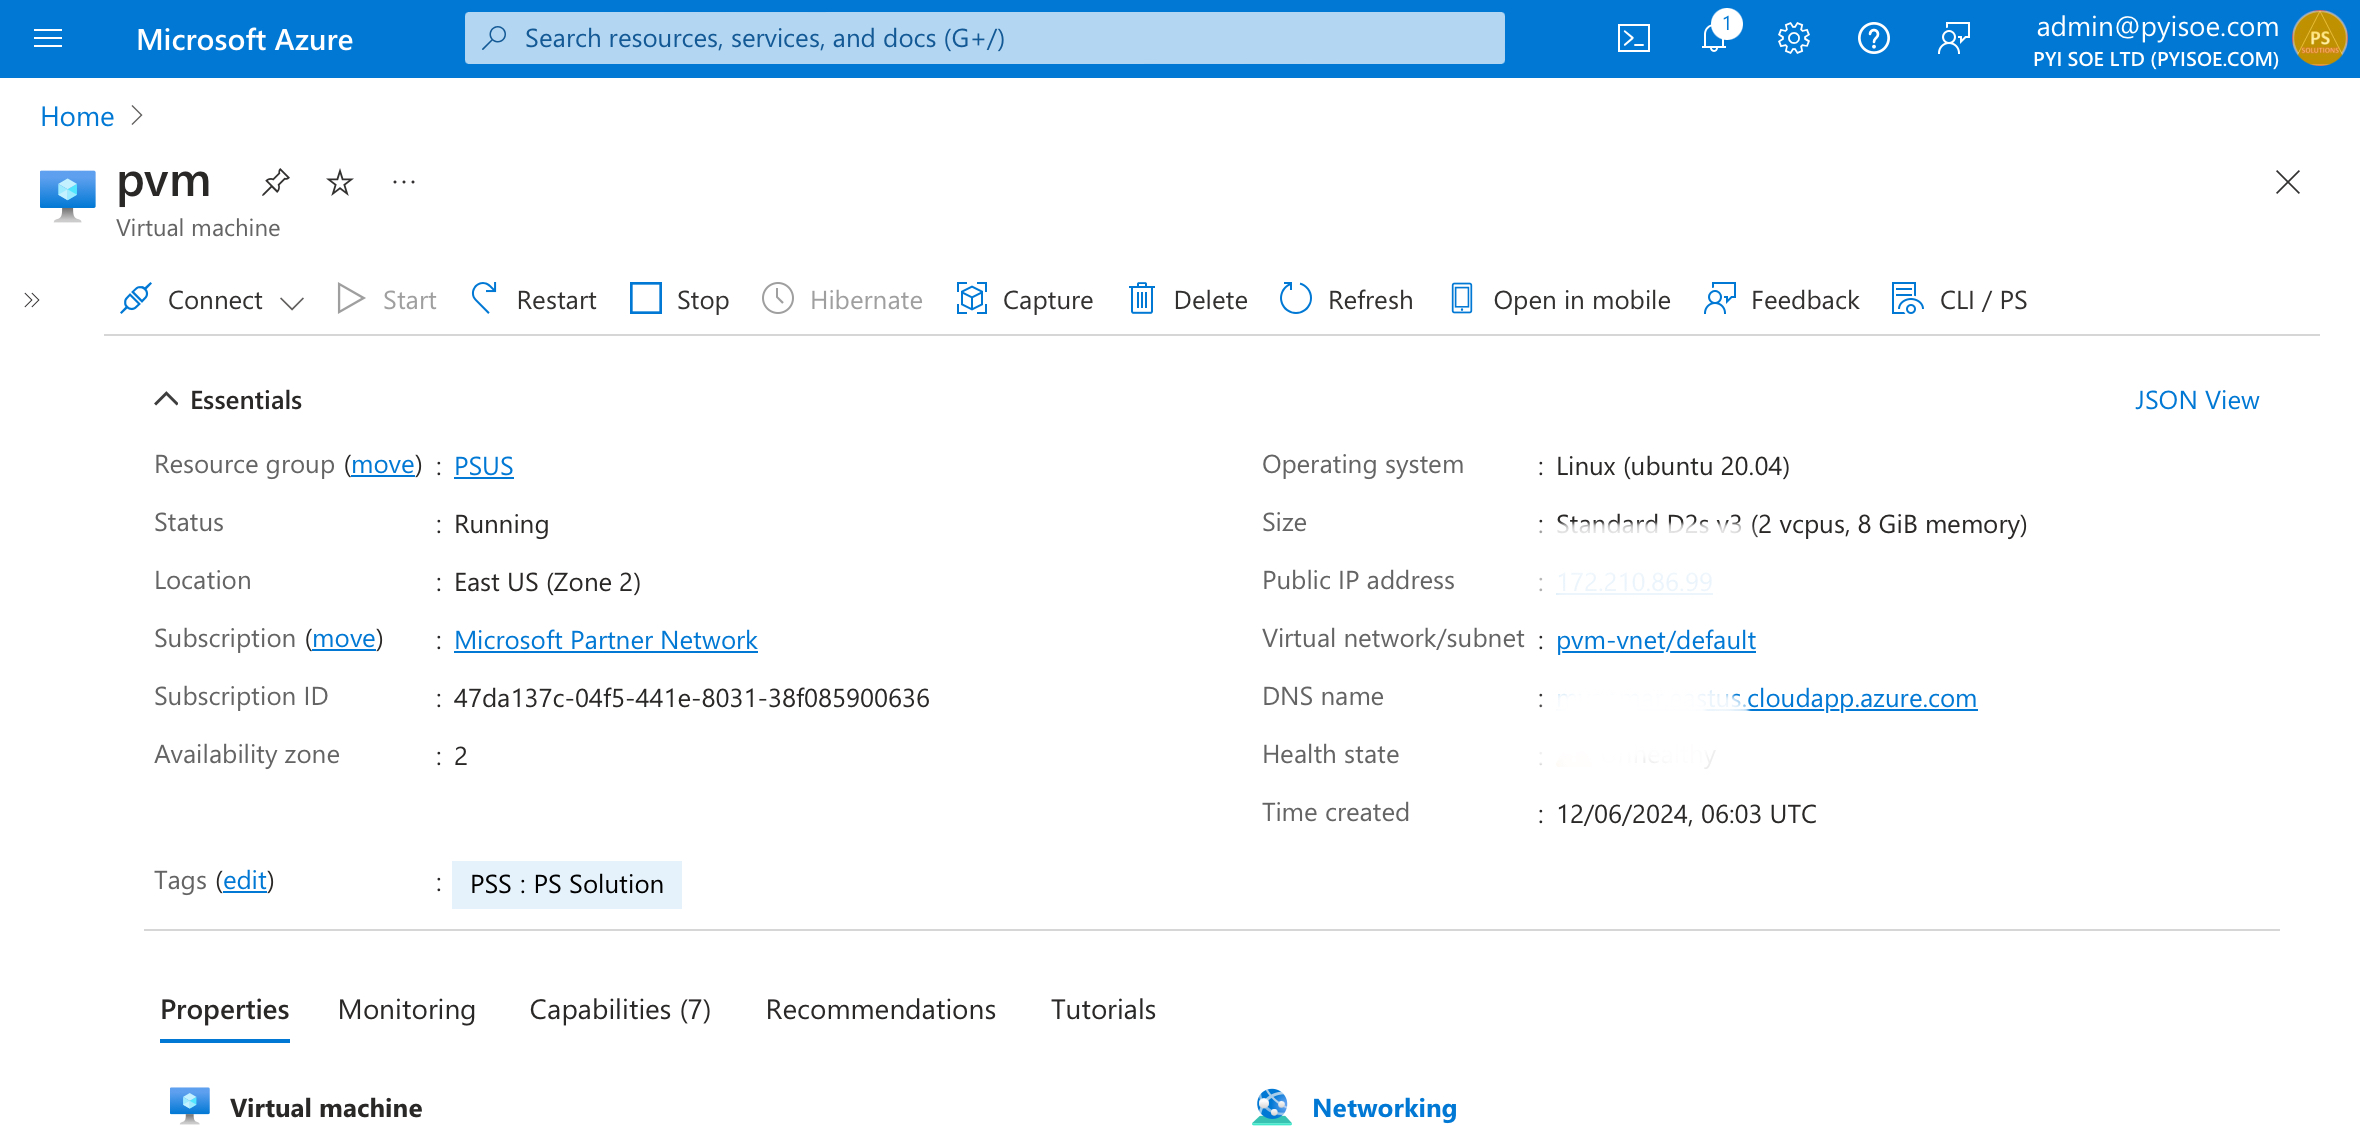Open the Networking section link
Image resolution: width=2360 pixels, height=1133 pixels.
1384,1108
